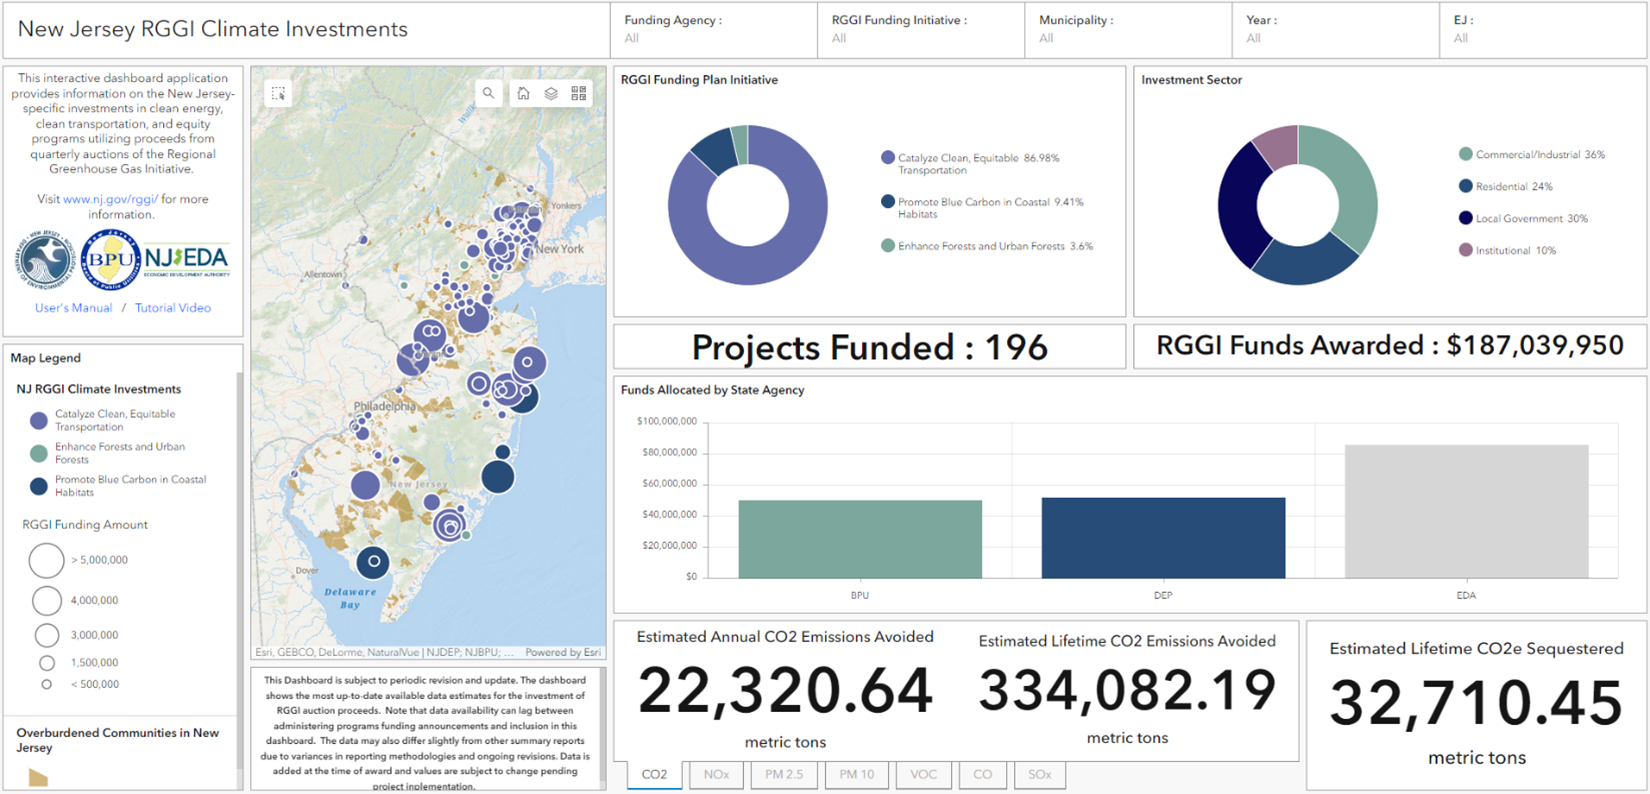Open the Funding Agency filter dropdown
The height and width of the screenshot is (794, 1650).
[x=714, y=29]
